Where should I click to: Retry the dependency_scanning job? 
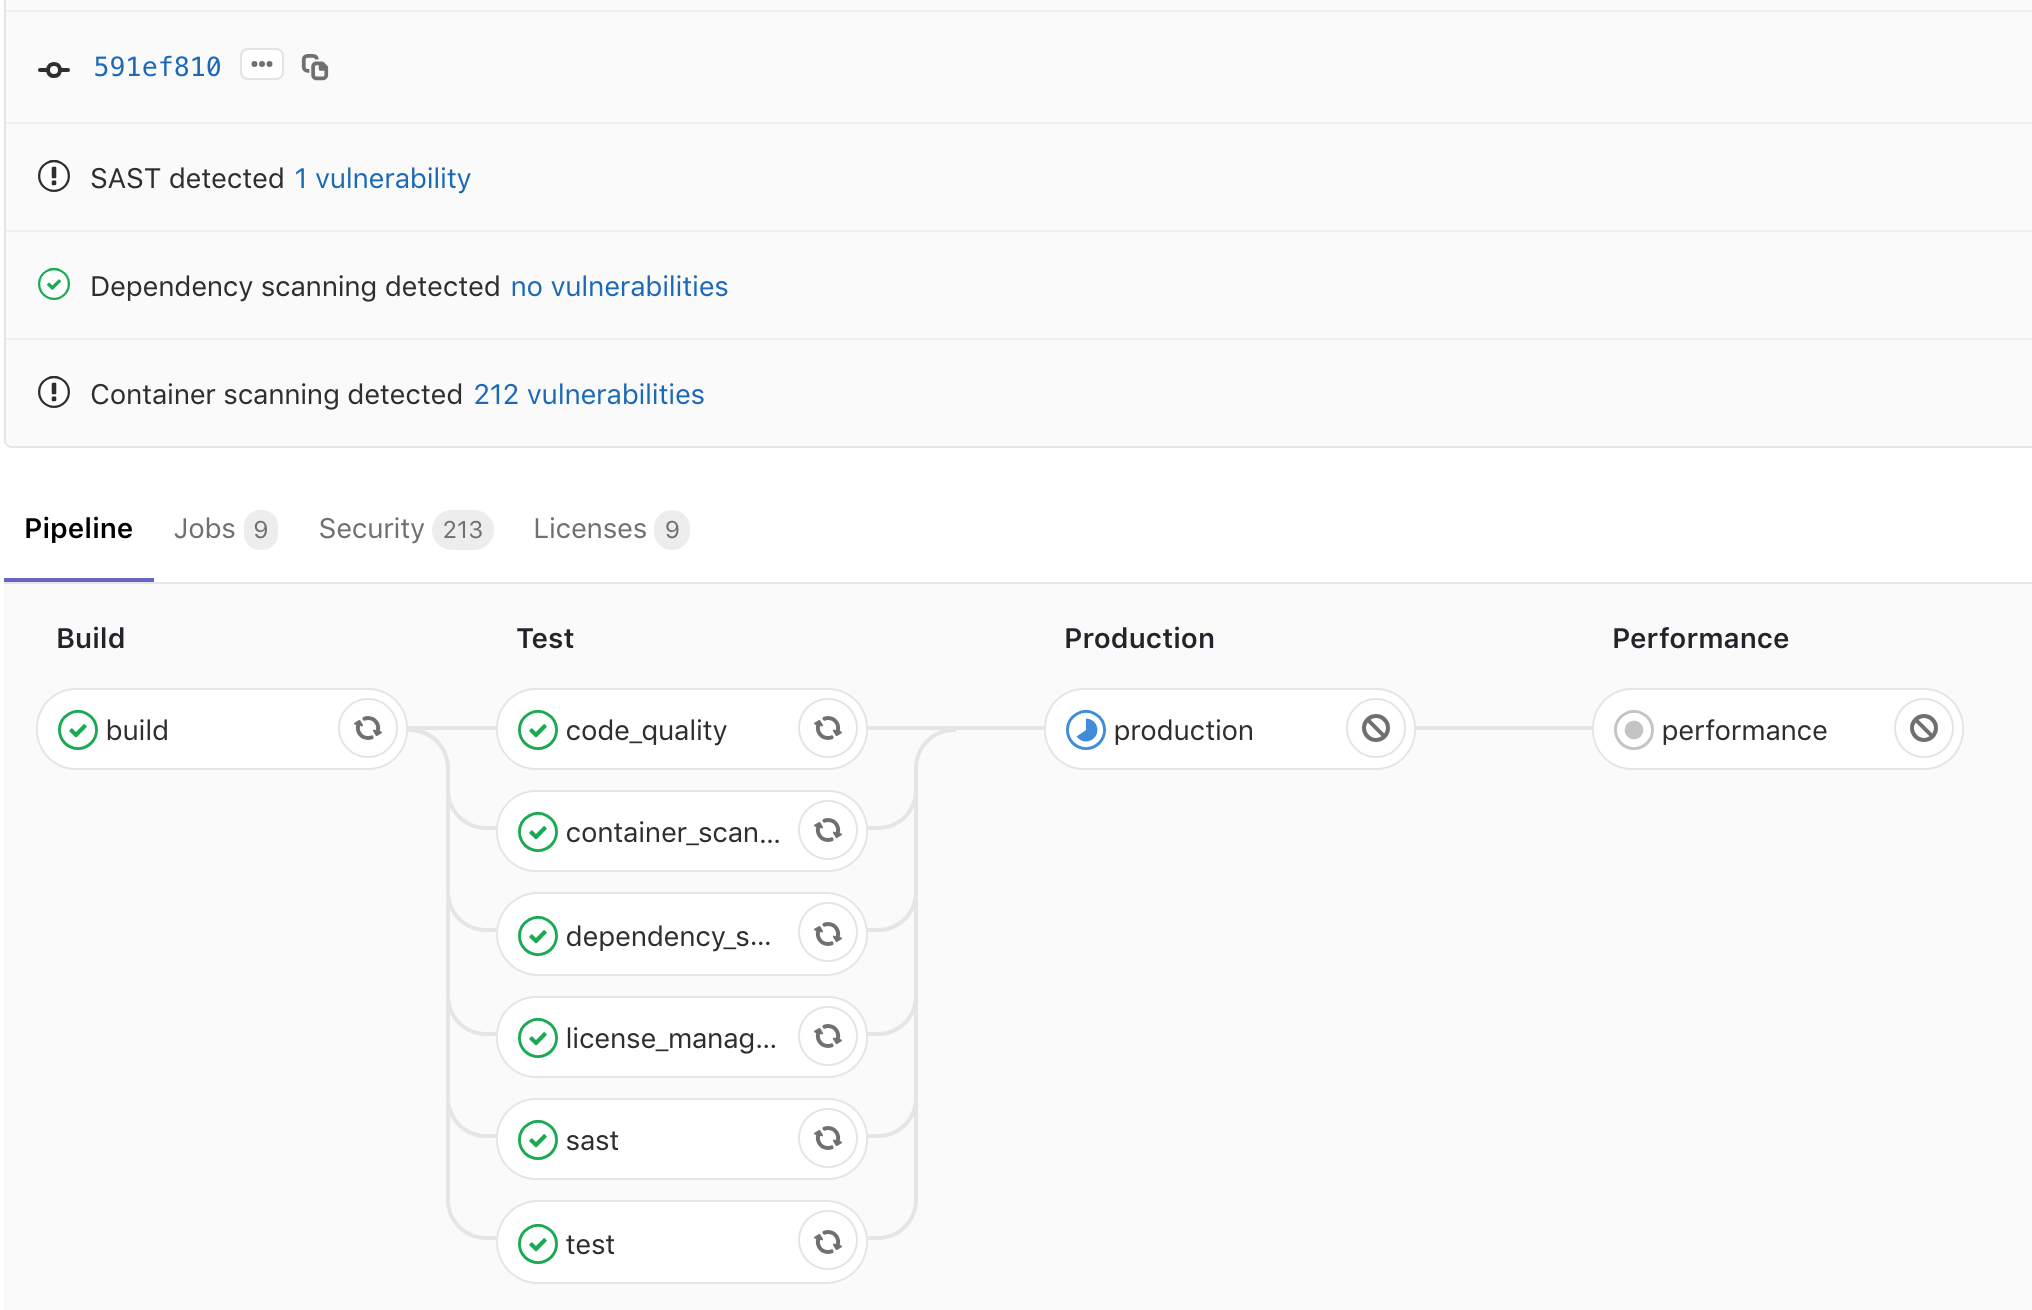click(x=827, y=934)
